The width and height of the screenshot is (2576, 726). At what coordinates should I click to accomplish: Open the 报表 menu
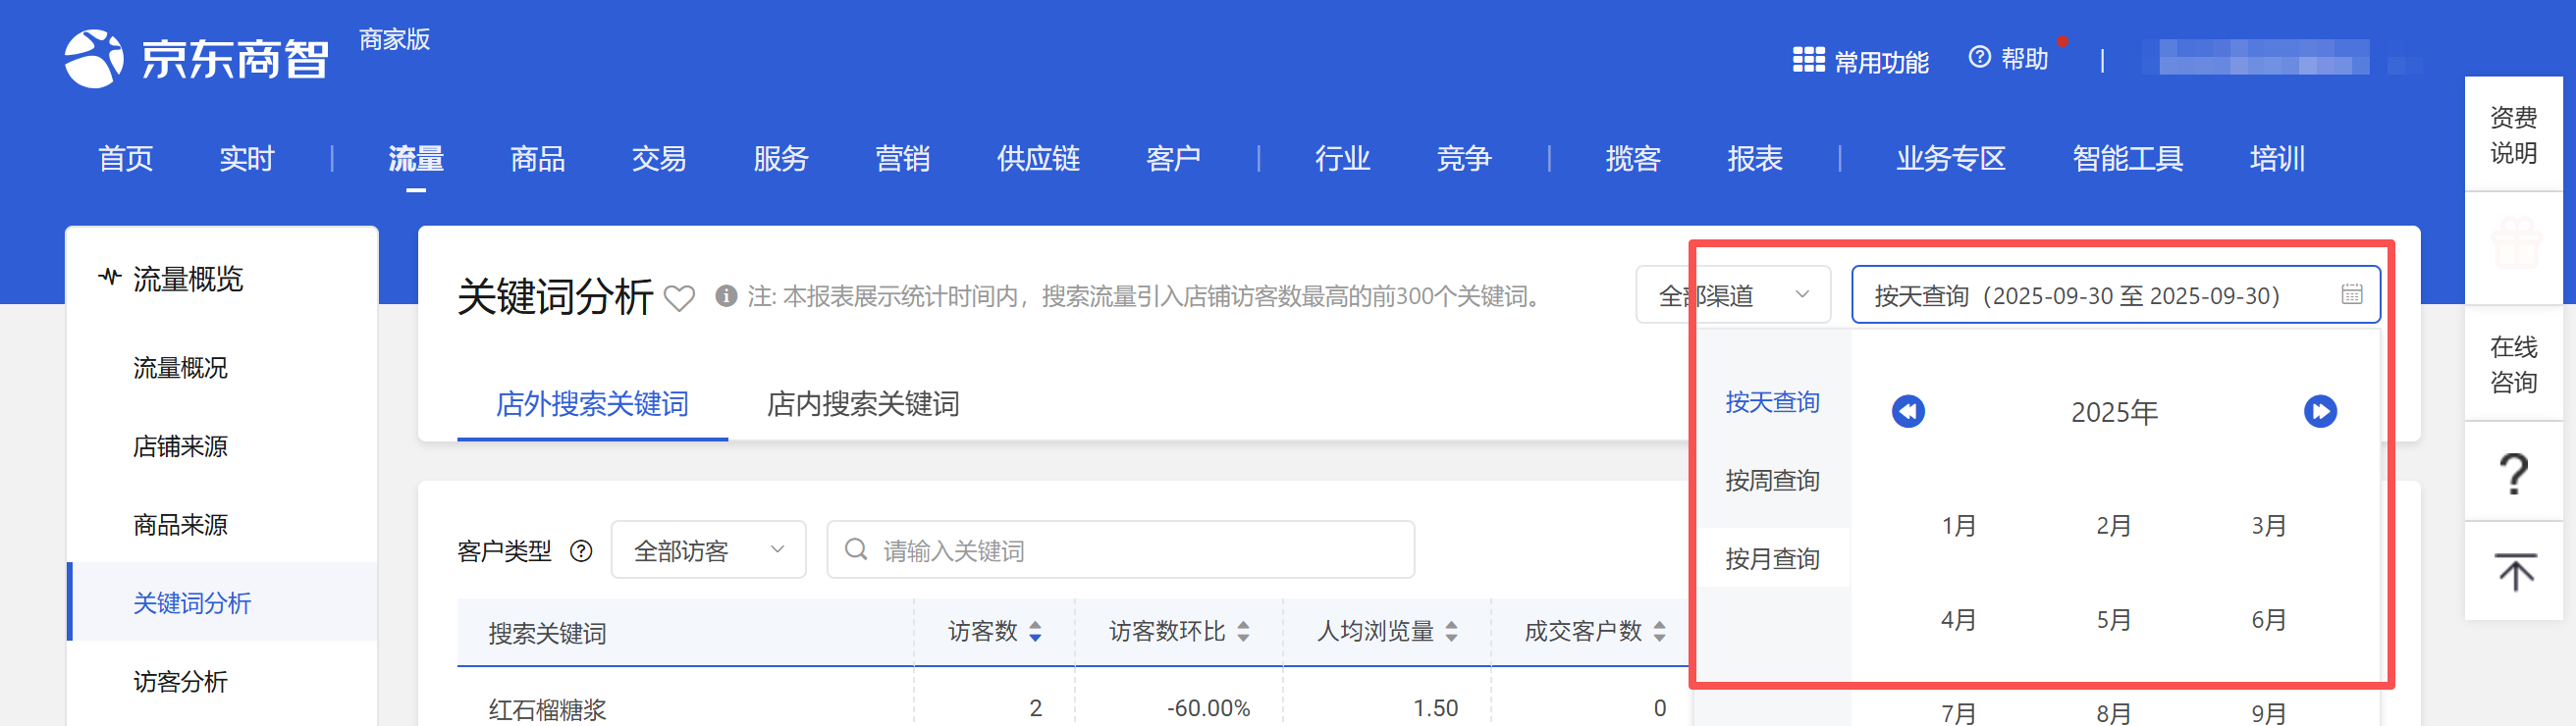point(1755,159)
